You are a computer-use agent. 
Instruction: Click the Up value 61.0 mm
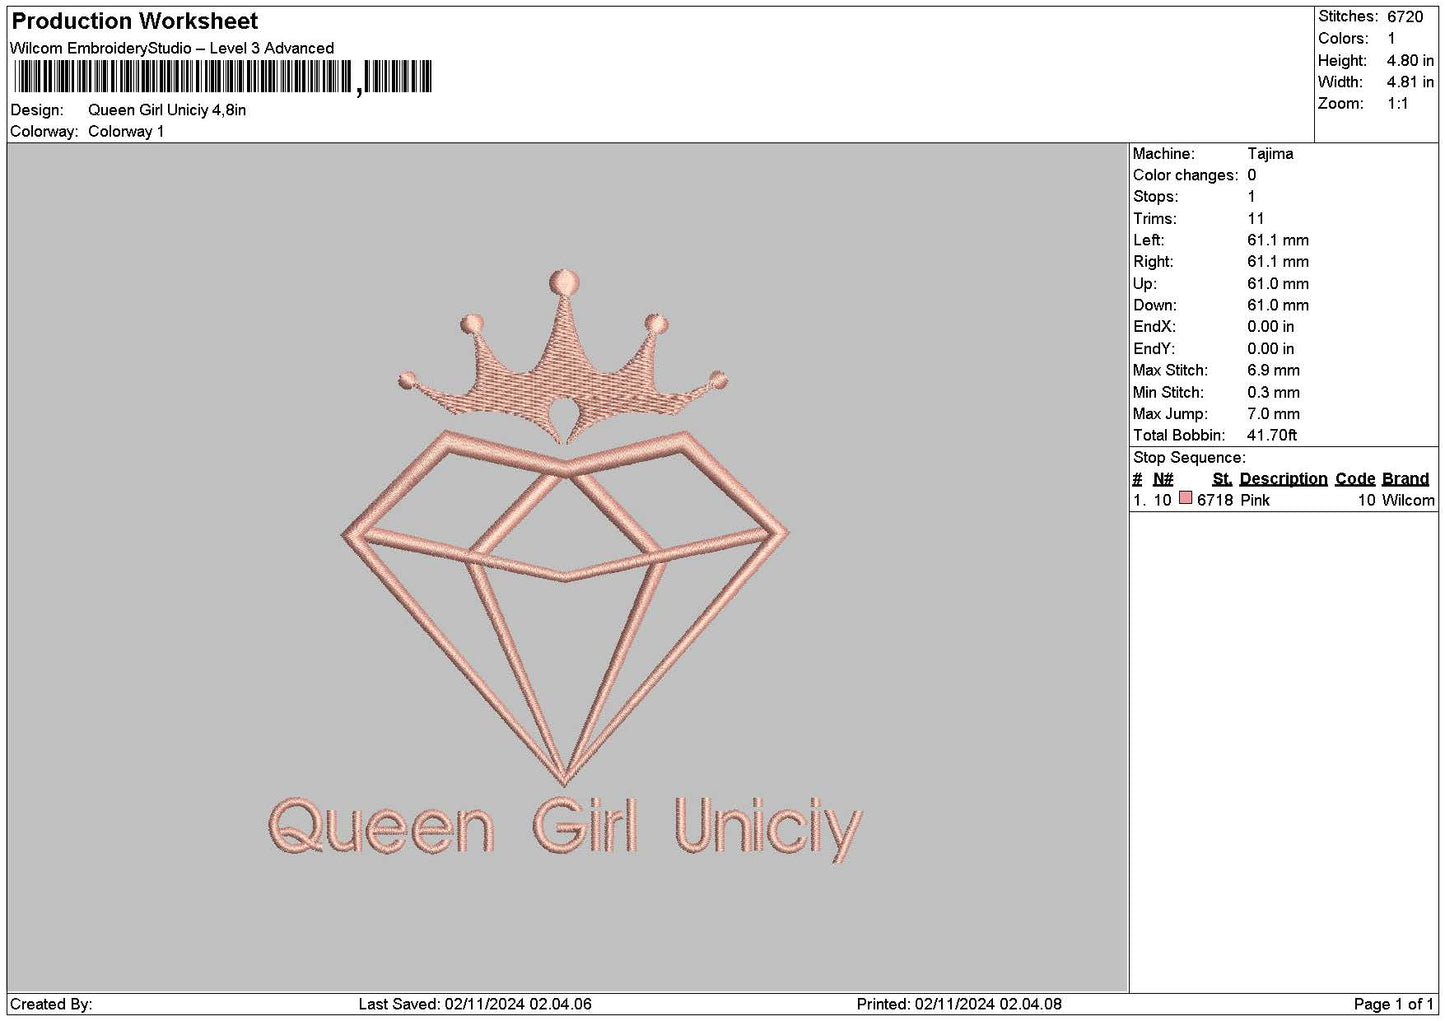(1278, 284)
